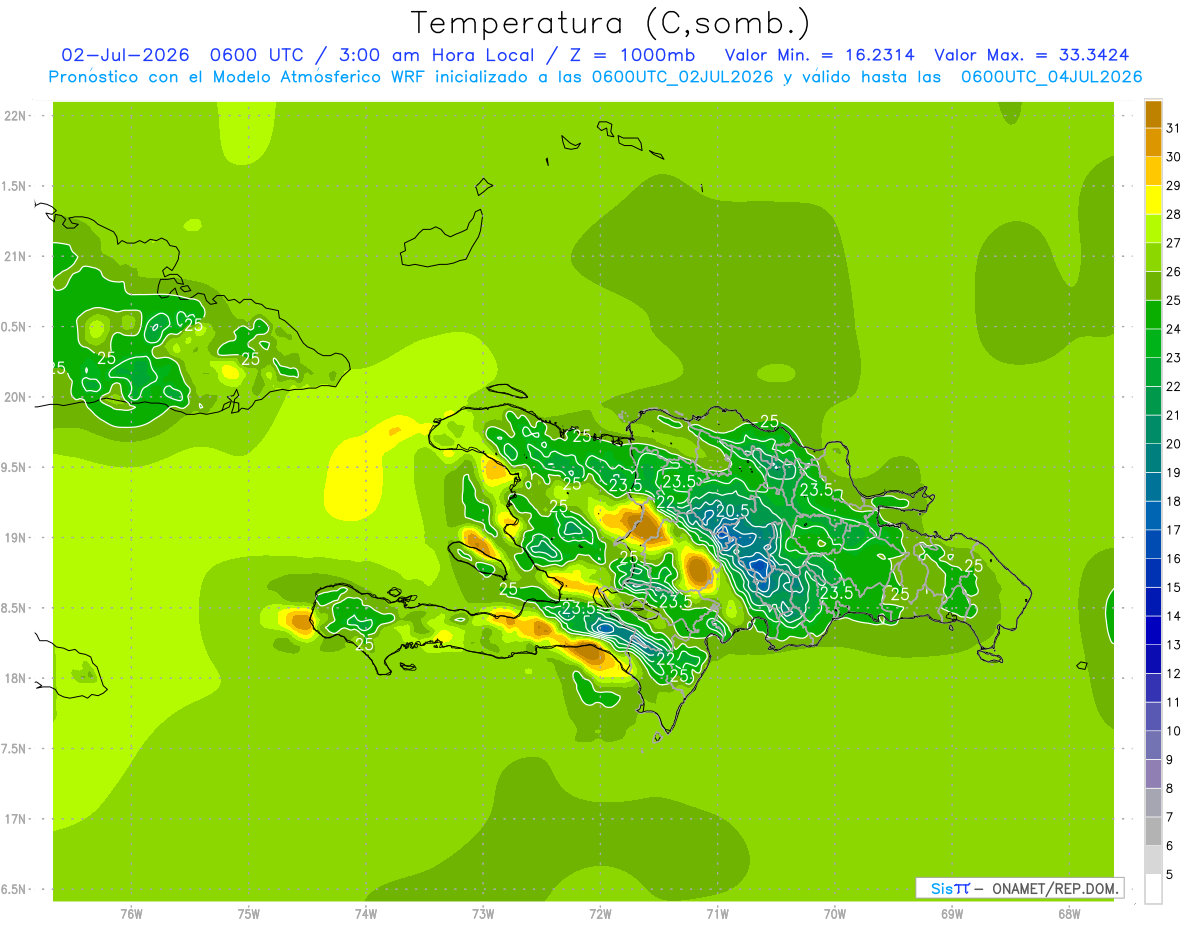This screenshot has width=1200, height=927.
Task: Click the "5" colorbar label
Action: (1169, 874)
